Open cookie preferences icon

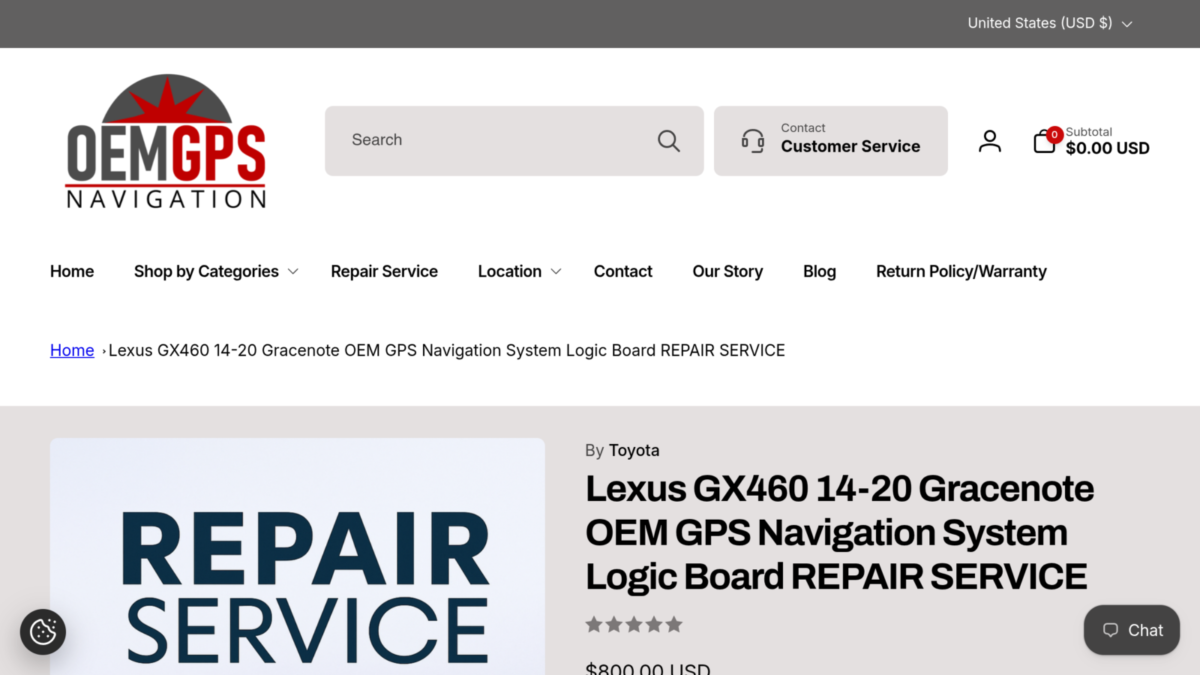click(43, 632)
